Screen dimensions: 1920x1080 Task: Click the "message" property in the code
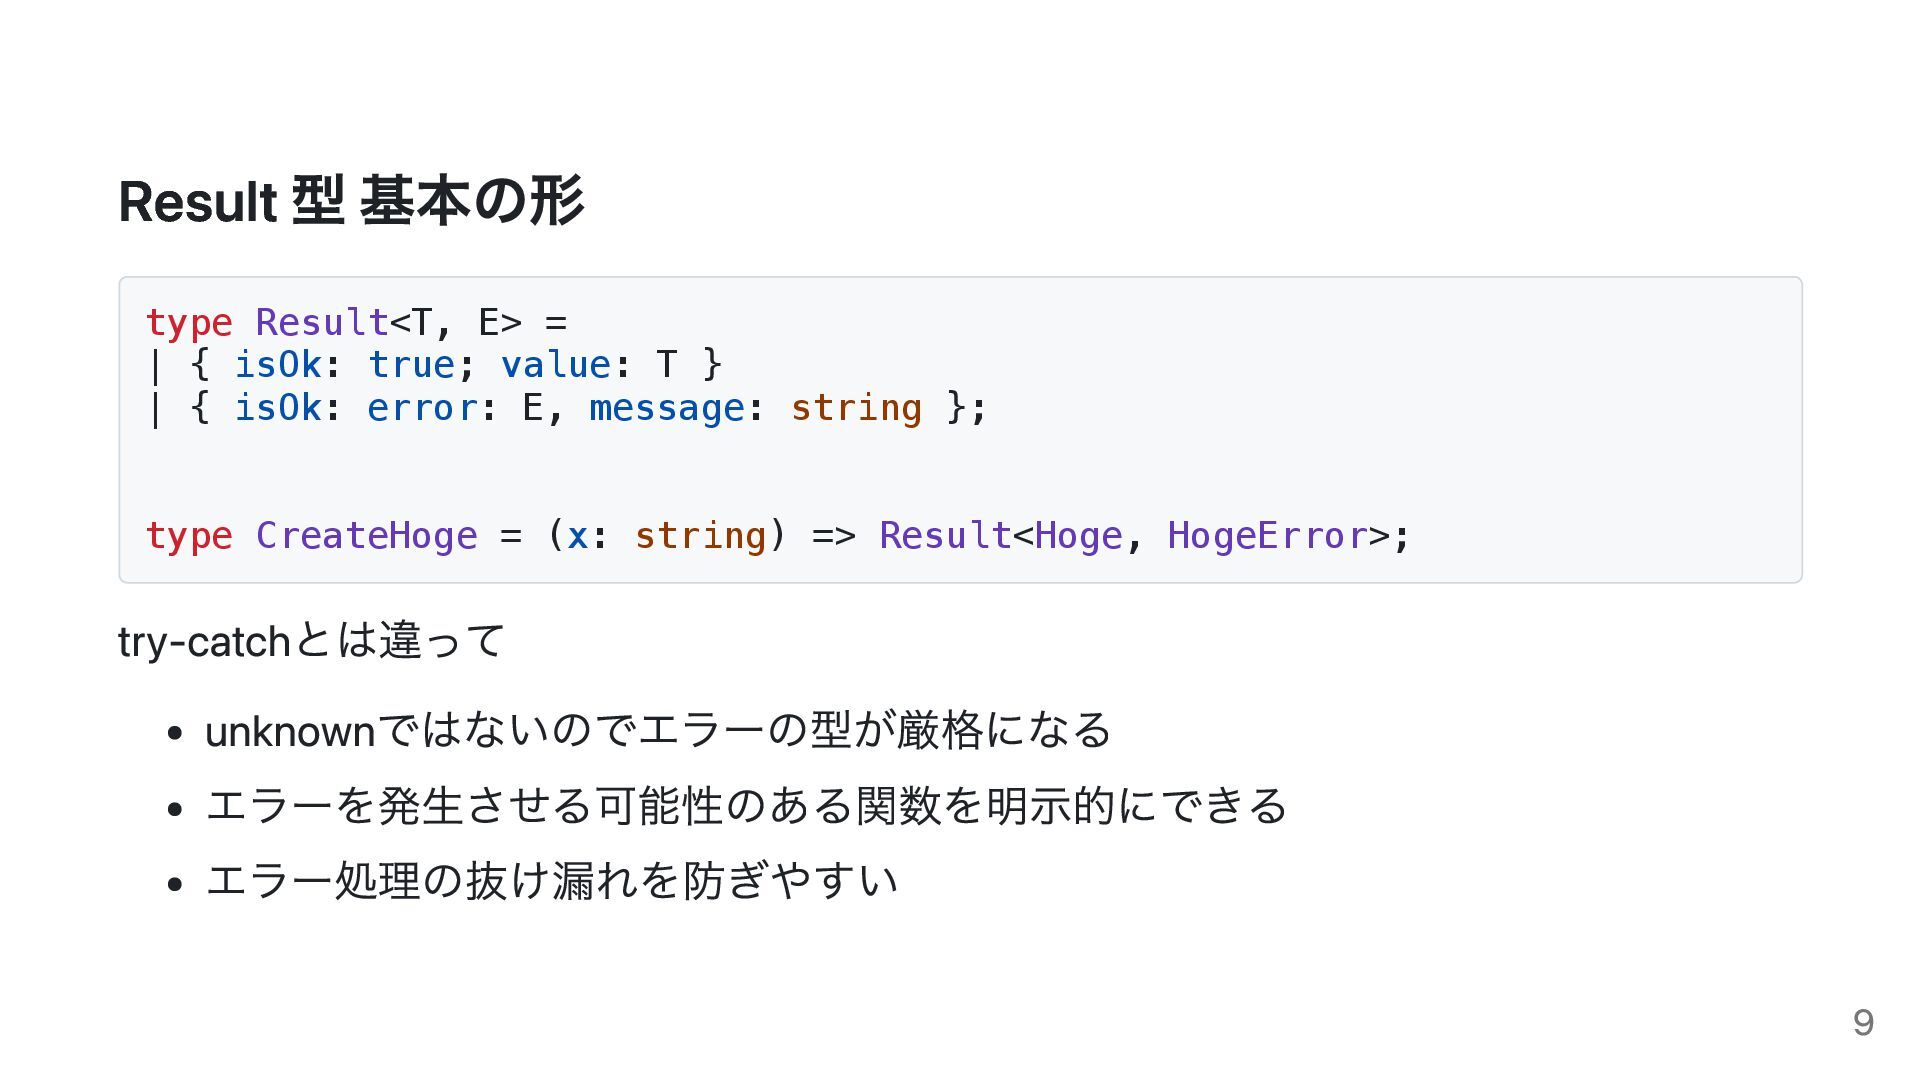click(x=666, y=408)
